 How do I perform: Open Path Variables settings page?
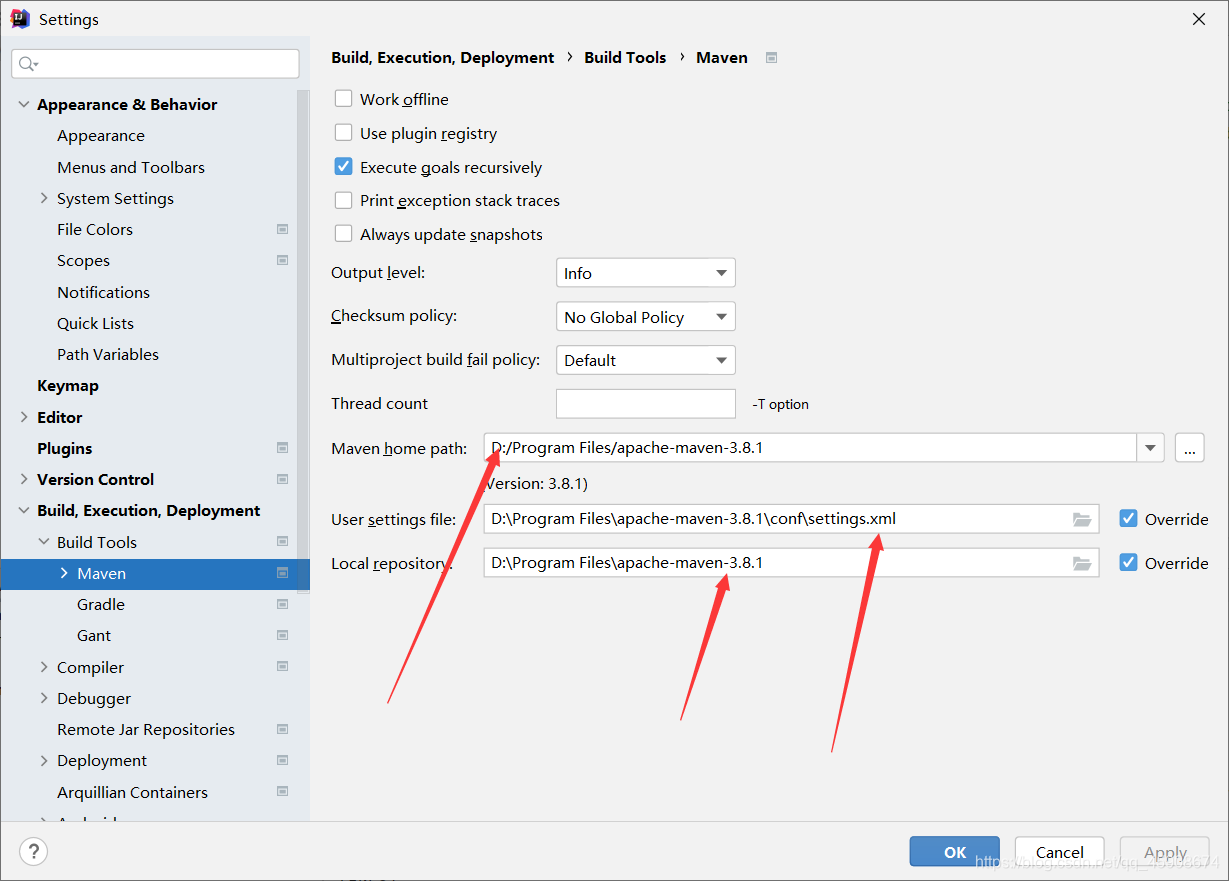point(108,354)
